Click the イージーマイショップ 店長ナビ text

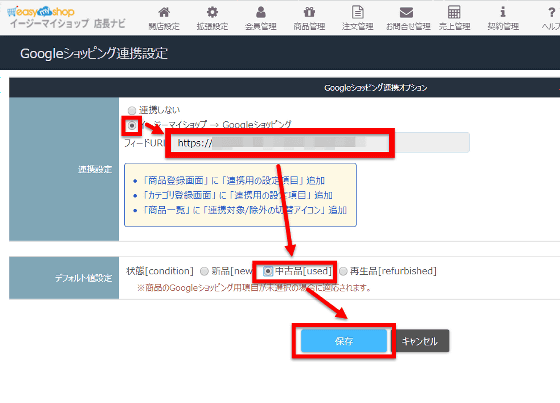click(68, 24)
